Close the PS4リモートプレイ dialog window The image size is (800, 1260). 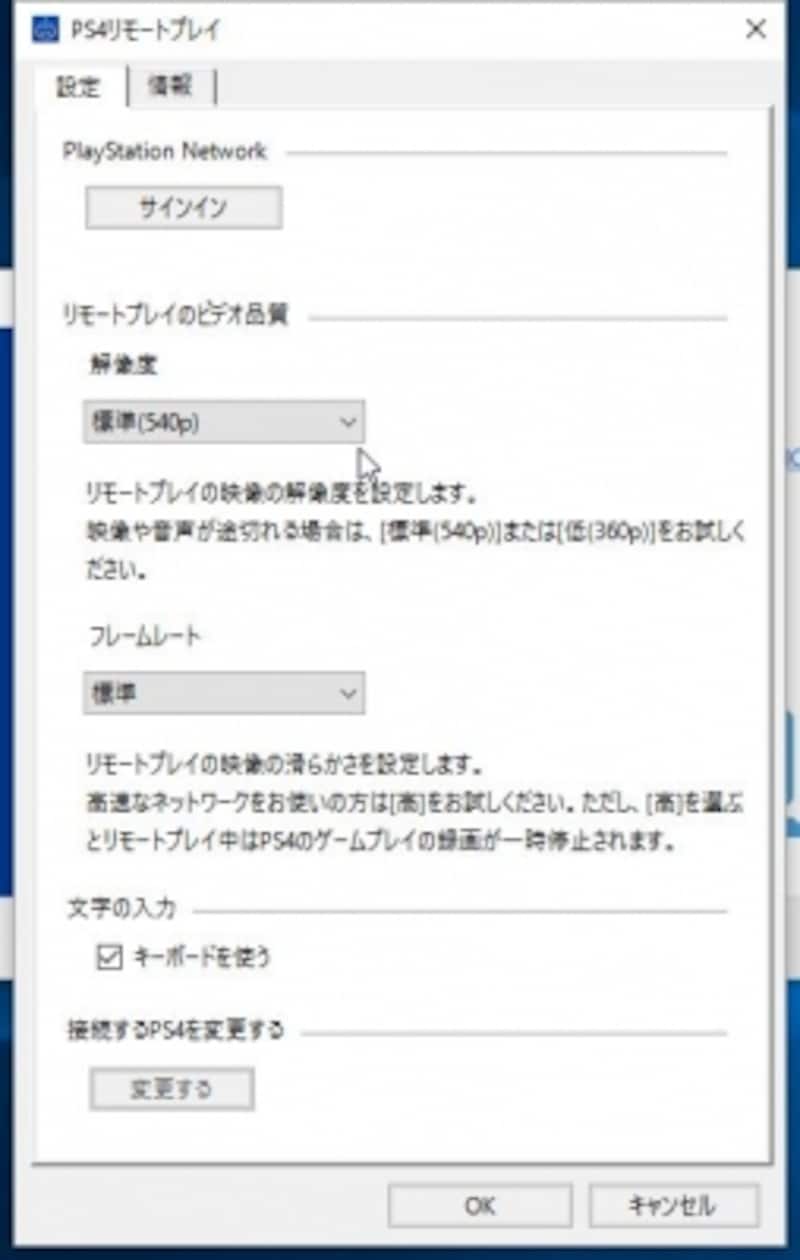(x=755, y=29)
